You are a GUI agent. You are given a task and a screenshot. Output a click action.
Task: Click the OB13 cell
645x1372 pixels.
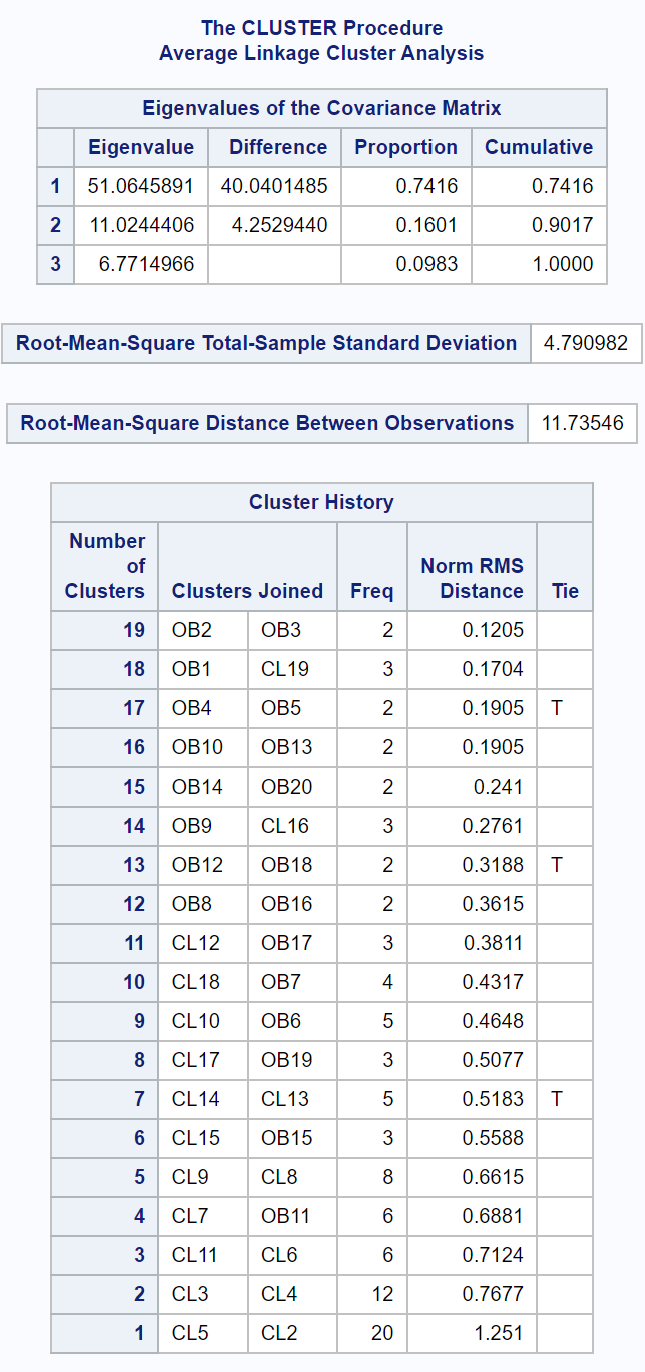(x=293, y=747)
